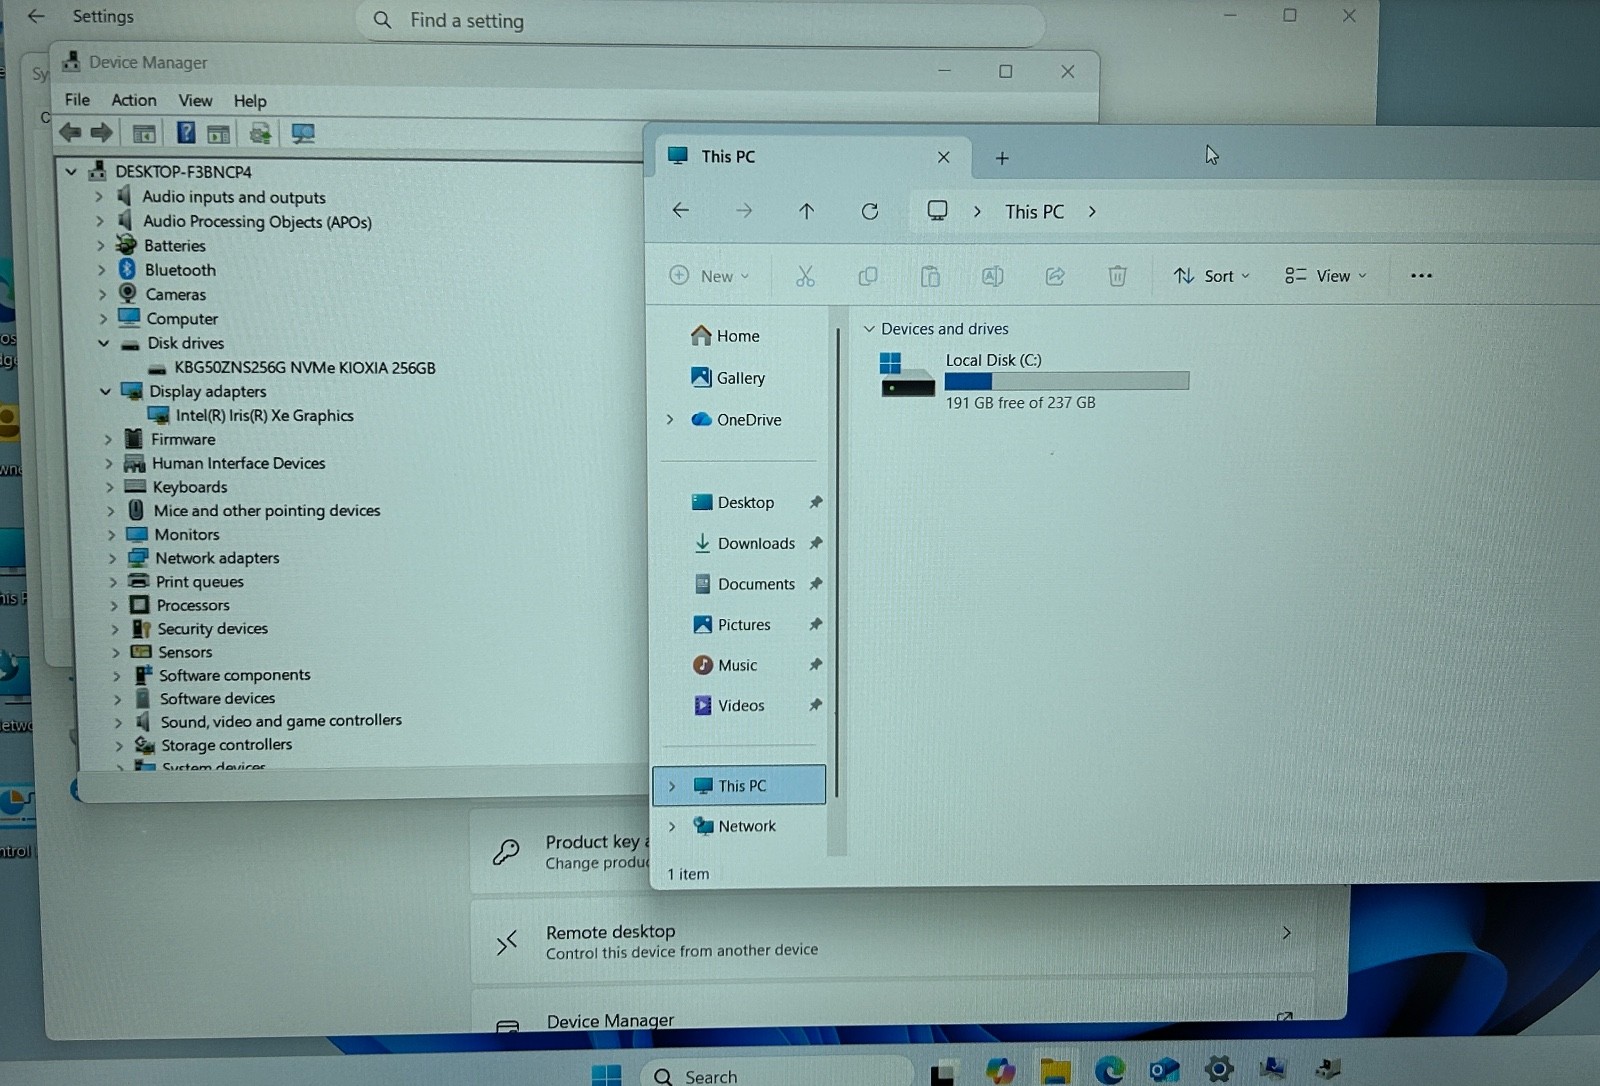Open the Action menu in Device Manager

[134, 100]
